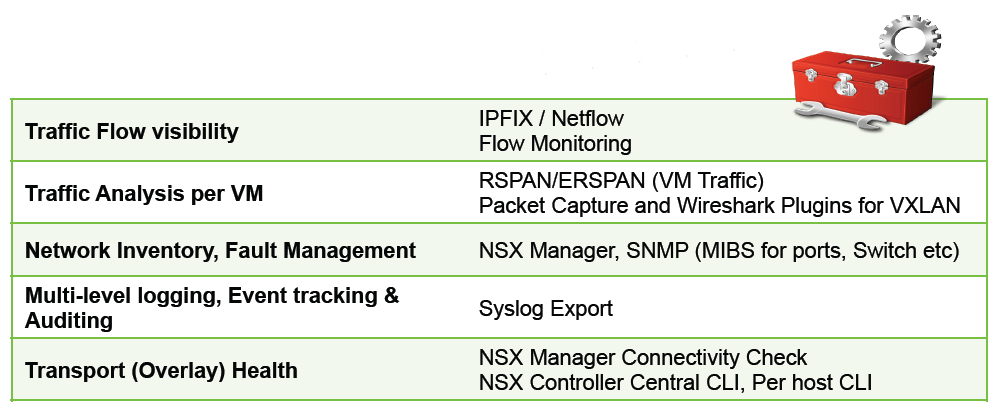Screen dimensions: 1000x412
Task: Select Network Inventory, Fault Management heading
Action: click(x=220, y=250)
